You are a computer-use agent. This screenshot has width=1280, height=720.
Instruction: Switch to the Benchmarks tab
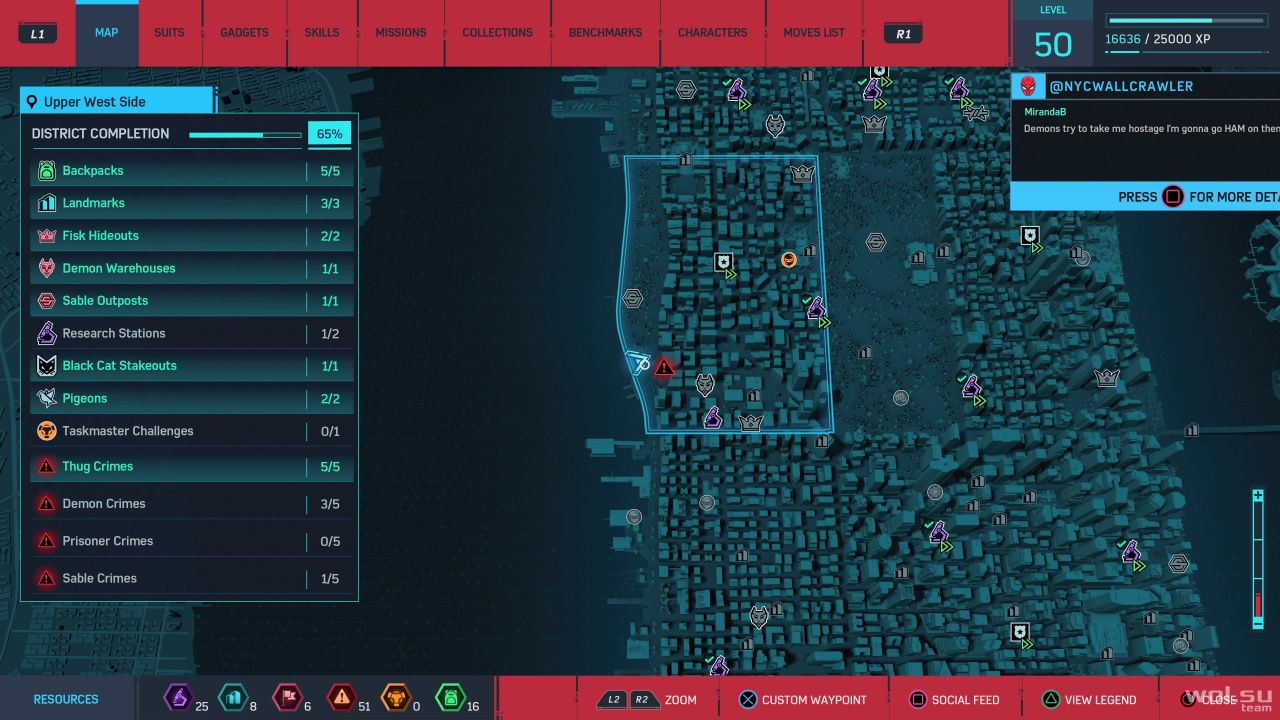605,33
